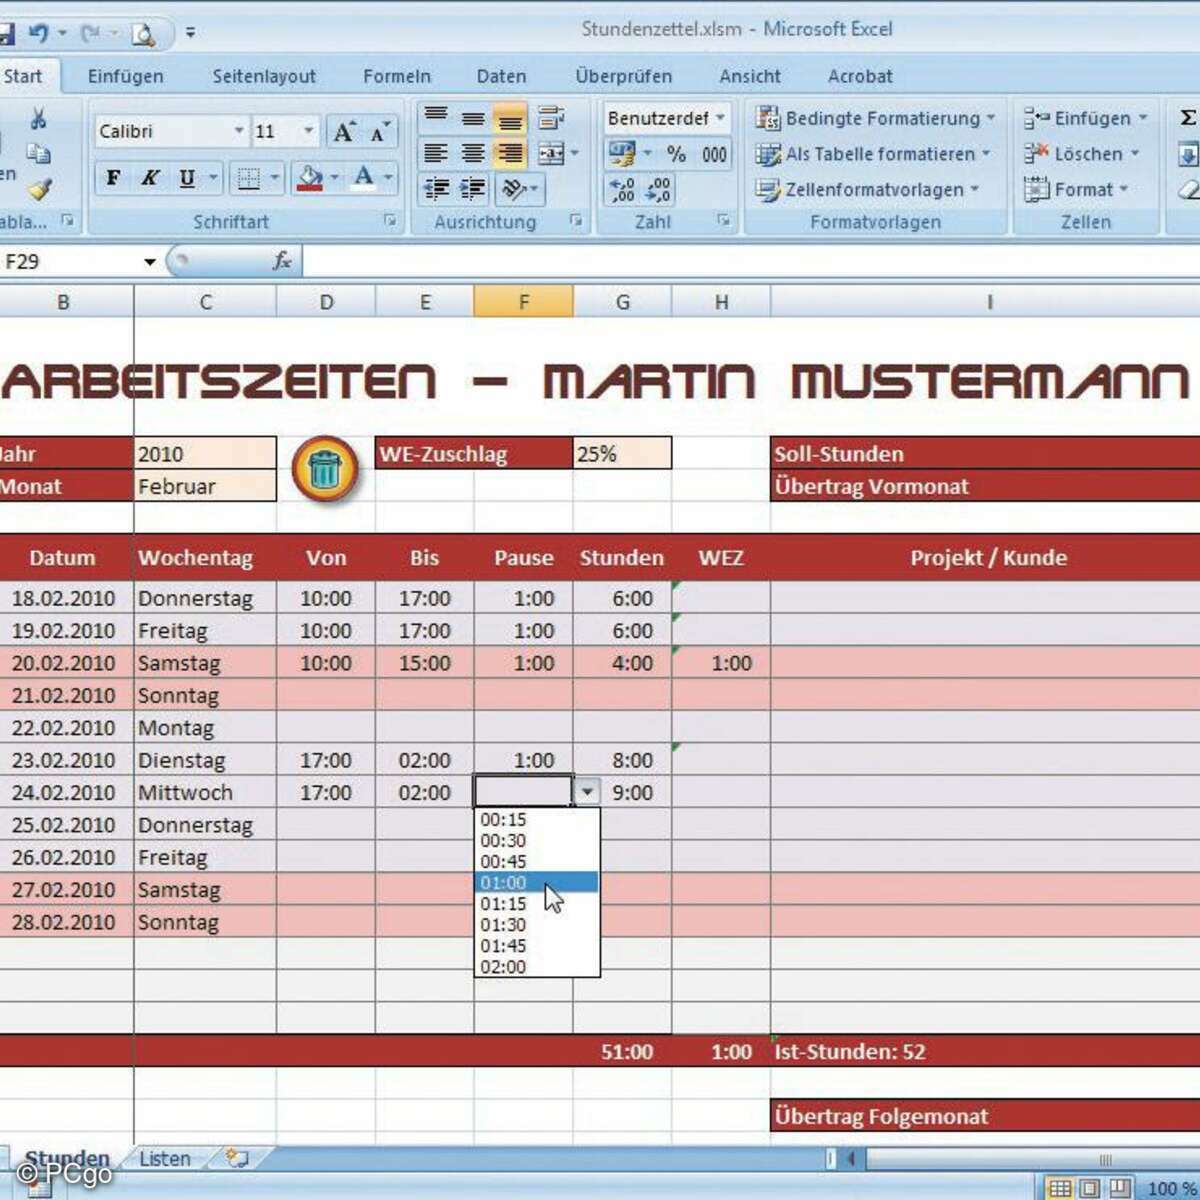The image size is (1200, 1200).
Task: Toggle italic formatting with K button
Action: (150, 178)
